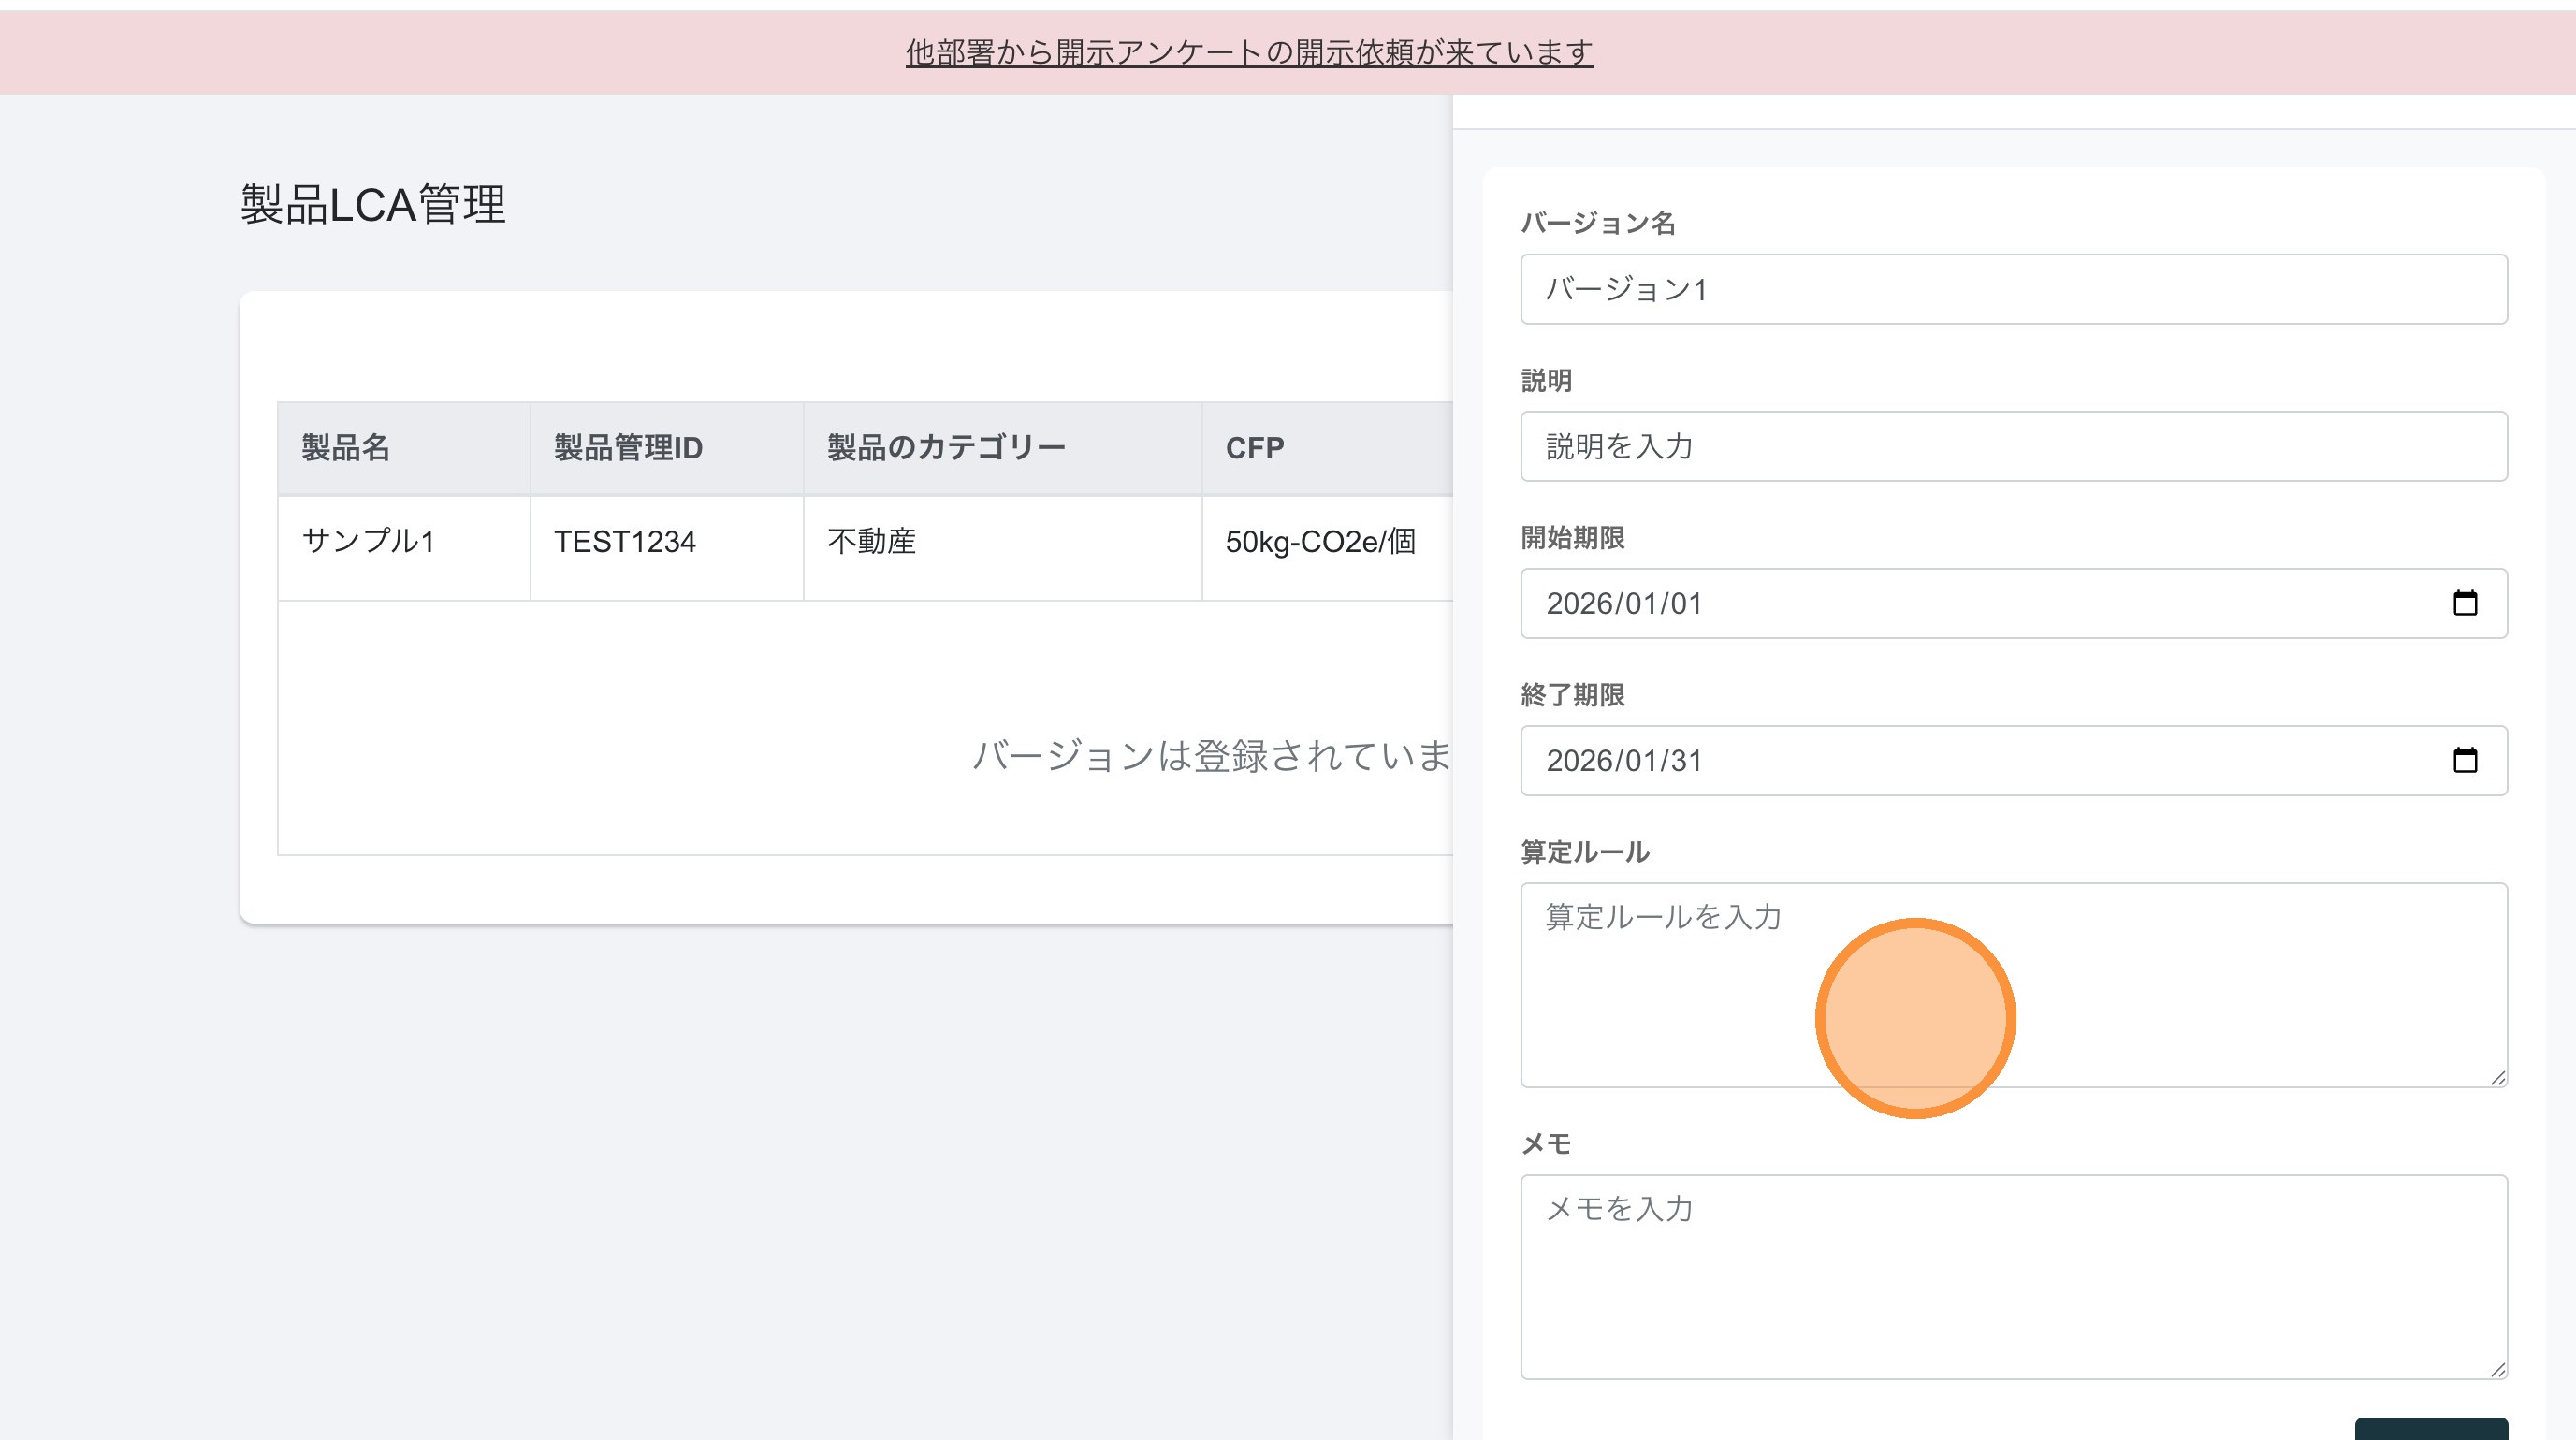Focus the メモ textarea
2576x1440 pixels.
[x=2012, y=1276]
